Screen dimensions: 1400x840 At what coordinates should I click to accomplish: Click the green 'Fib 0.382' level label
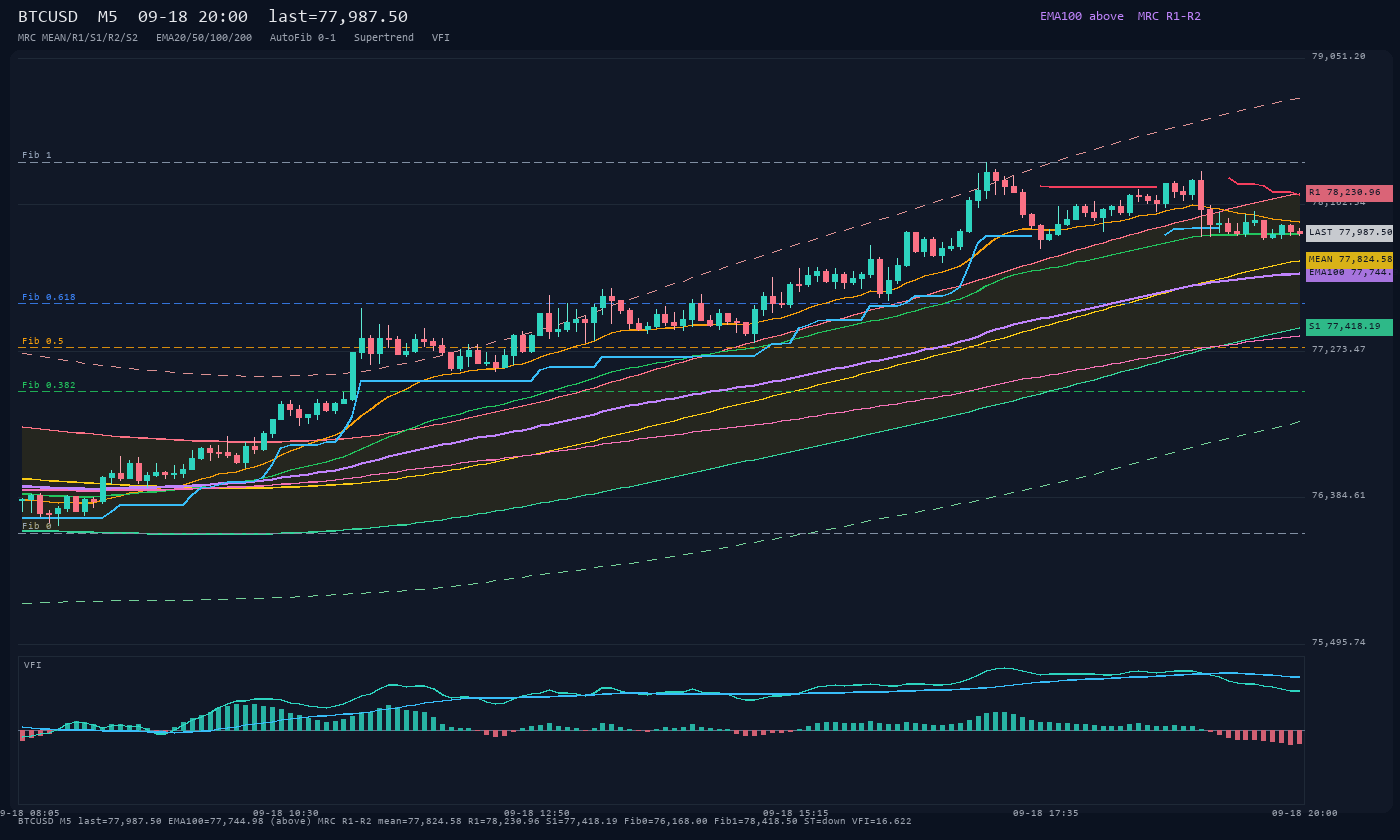click(x=49, y=386)
